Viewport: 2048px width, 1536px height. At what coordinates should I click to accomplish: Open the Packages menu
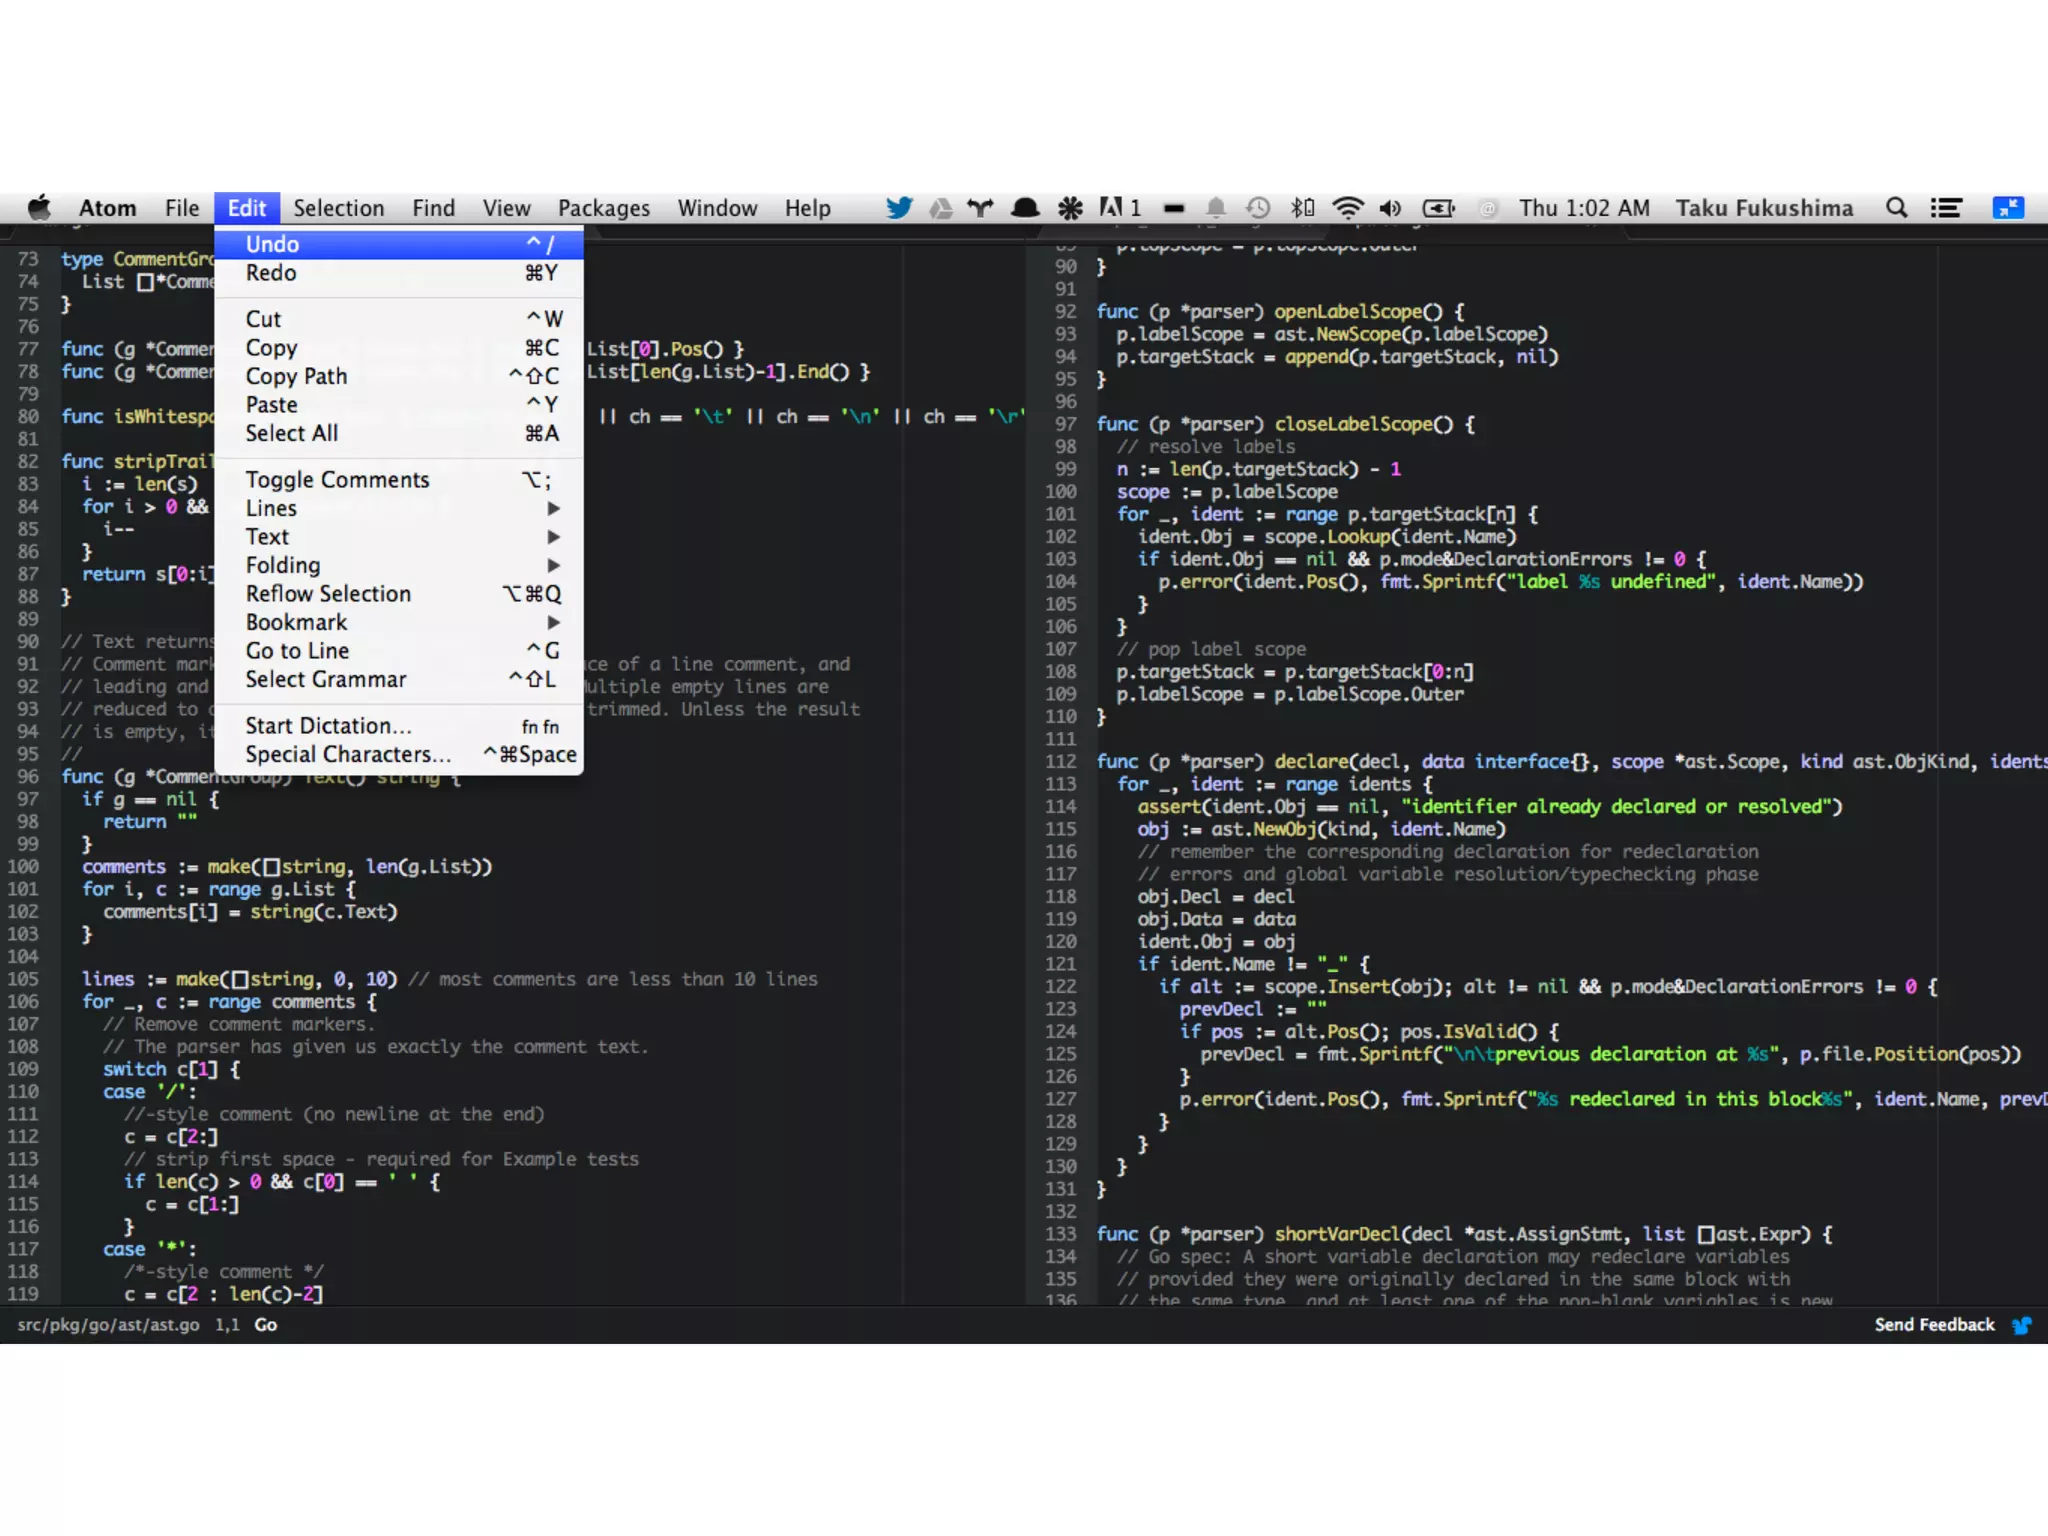[603, 208]
